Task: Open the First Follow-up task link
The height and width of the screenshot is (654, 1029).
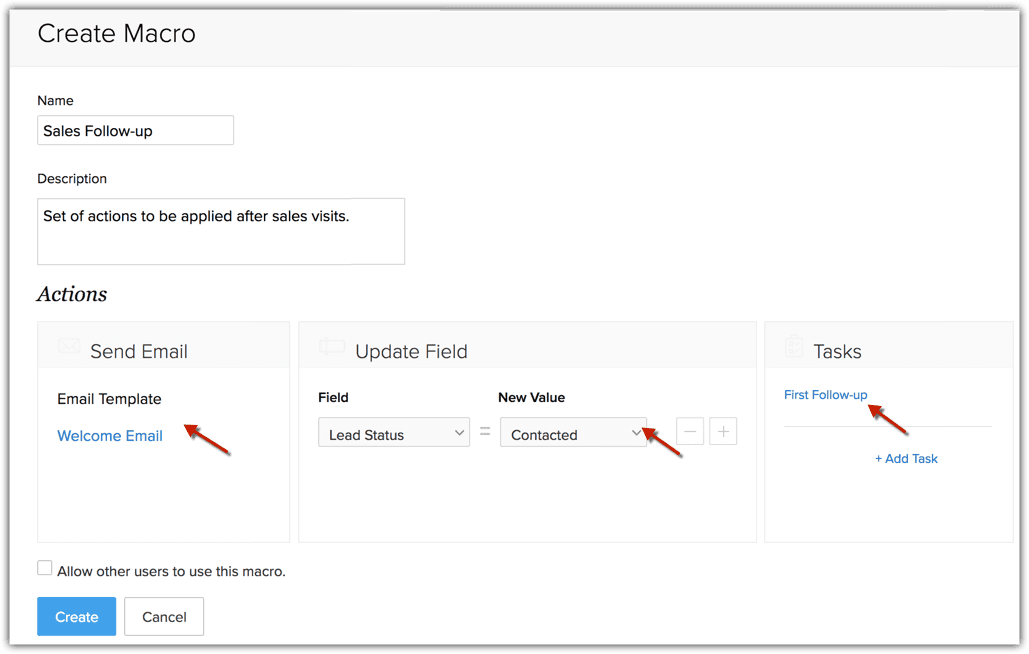Action: (x=825, y=395)
